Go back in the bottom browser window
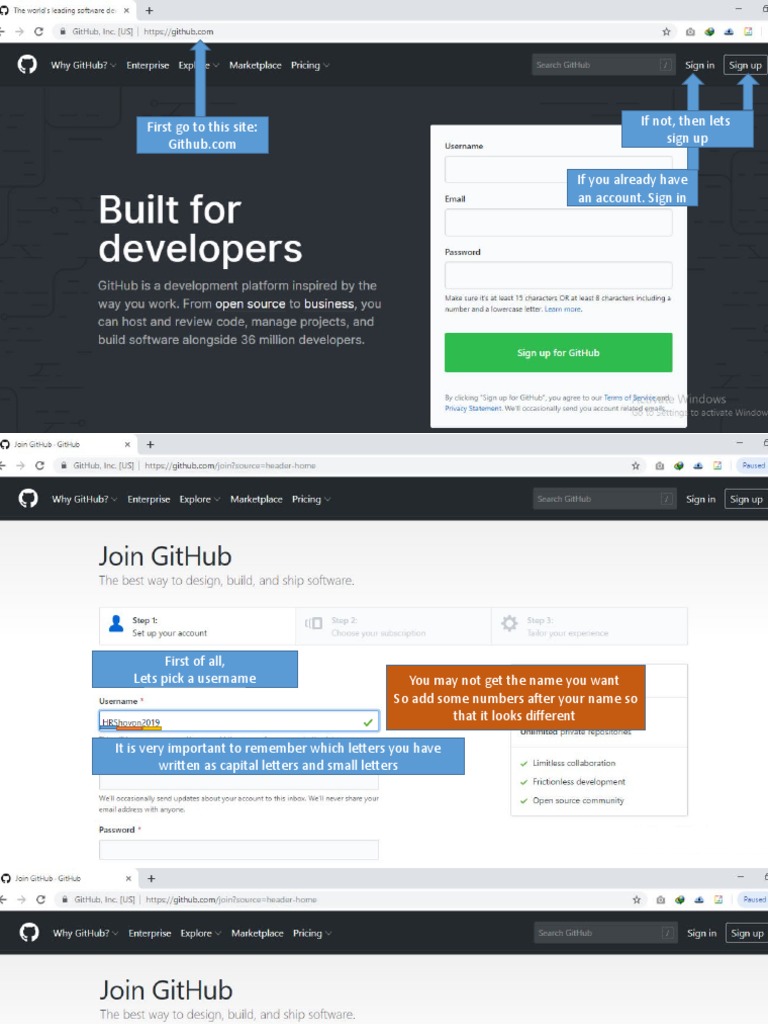Image resolution: width=768 pixels, height=1024 pixels. coord(3,899)
